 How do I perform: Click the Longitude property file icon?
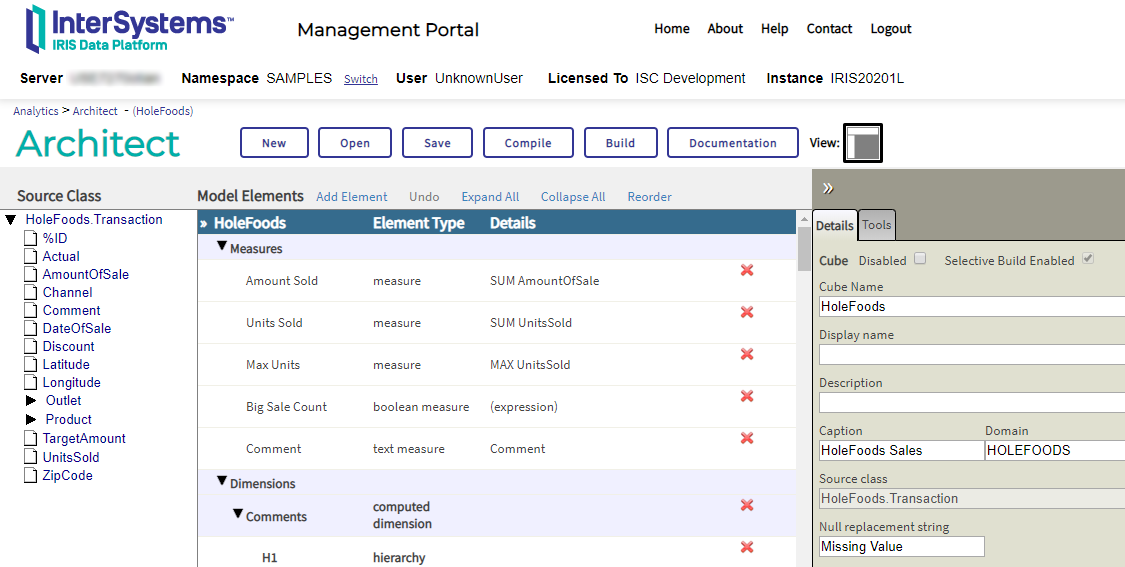coord(30,383)
